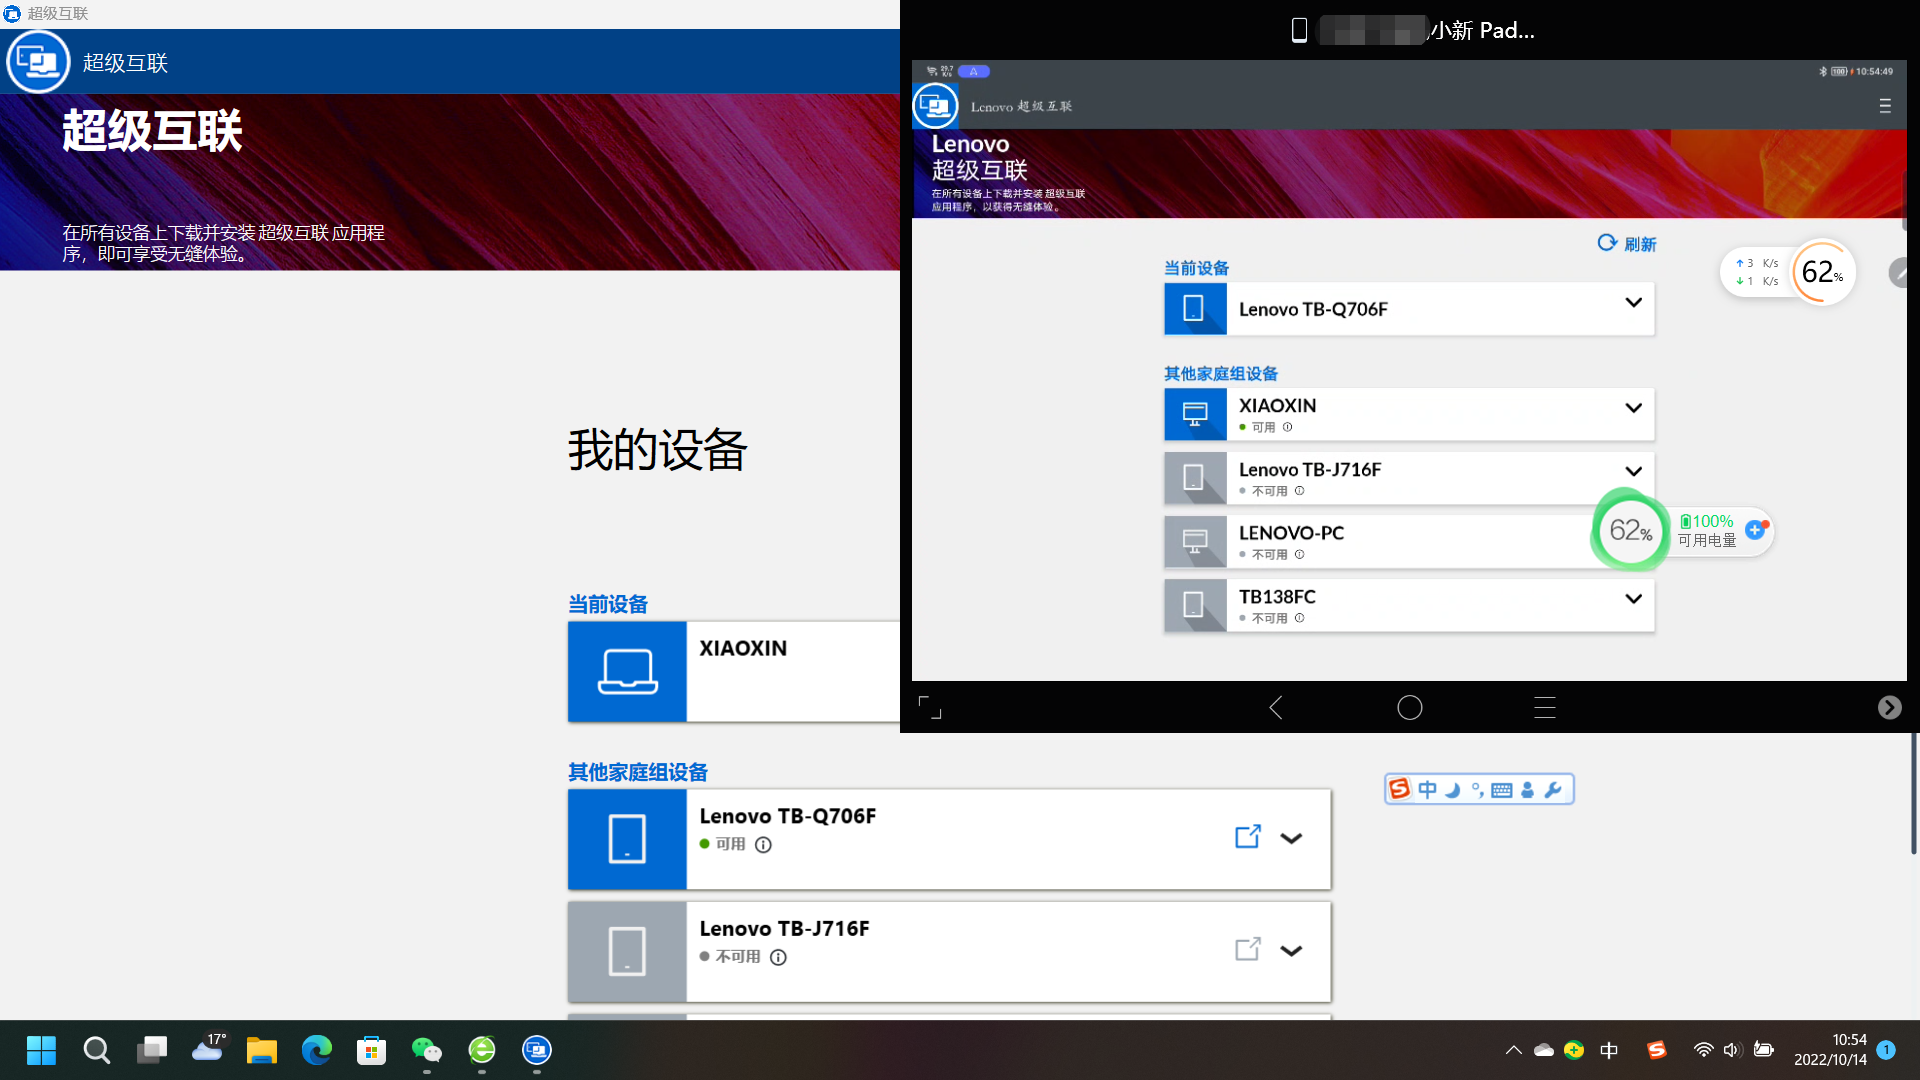This screenshot has height=1080, width=1920.
Task: Expand XIAOXIN device on the tablet
Action: [1634, 408]
